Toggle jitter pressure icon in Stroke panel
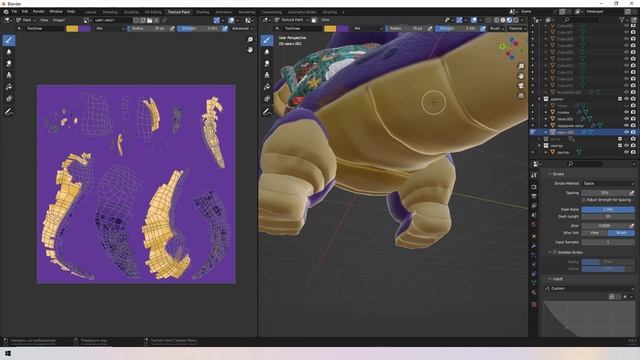The image size is (640, 360). [631, 226]
